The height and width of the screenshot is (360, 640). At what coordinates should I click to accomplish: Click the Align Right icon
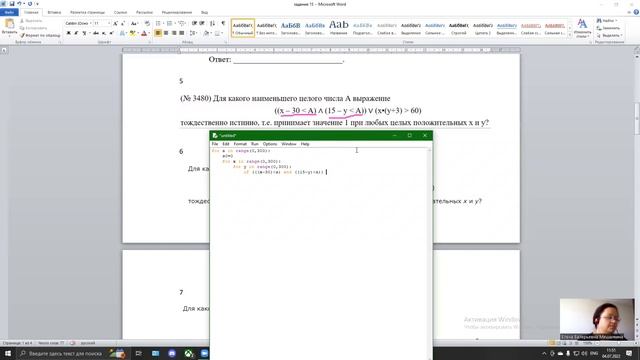(174, 33)
